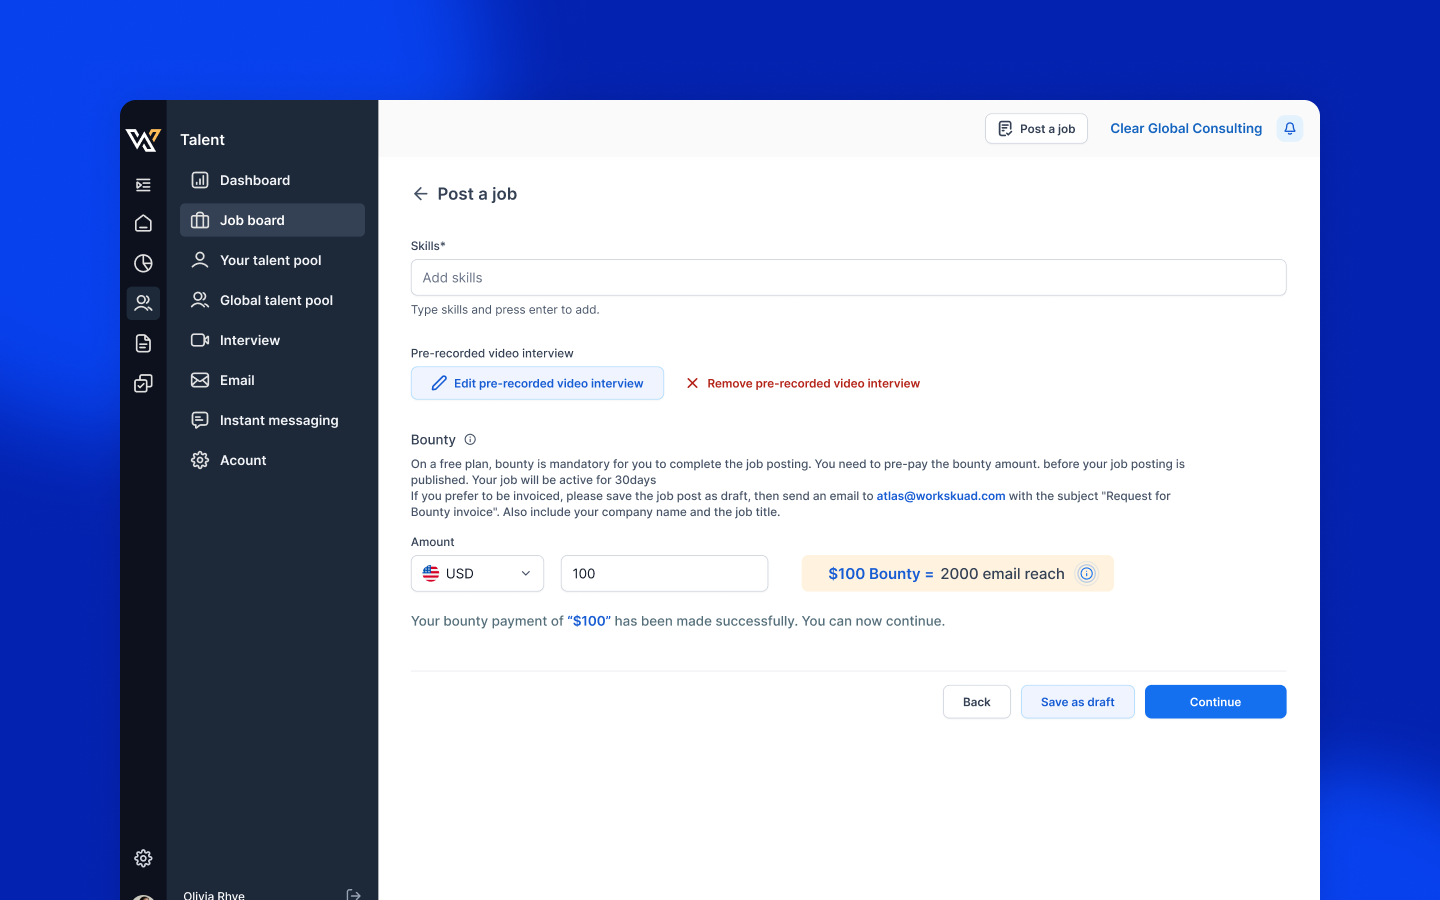Open the USD currency dropdown

(x=477, y=574)
